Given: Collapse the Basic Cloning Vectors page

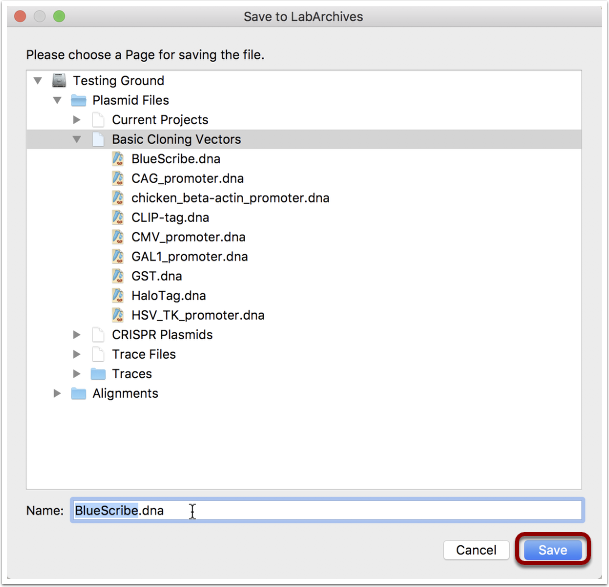Looking at the screenshot, I should 77,139.
